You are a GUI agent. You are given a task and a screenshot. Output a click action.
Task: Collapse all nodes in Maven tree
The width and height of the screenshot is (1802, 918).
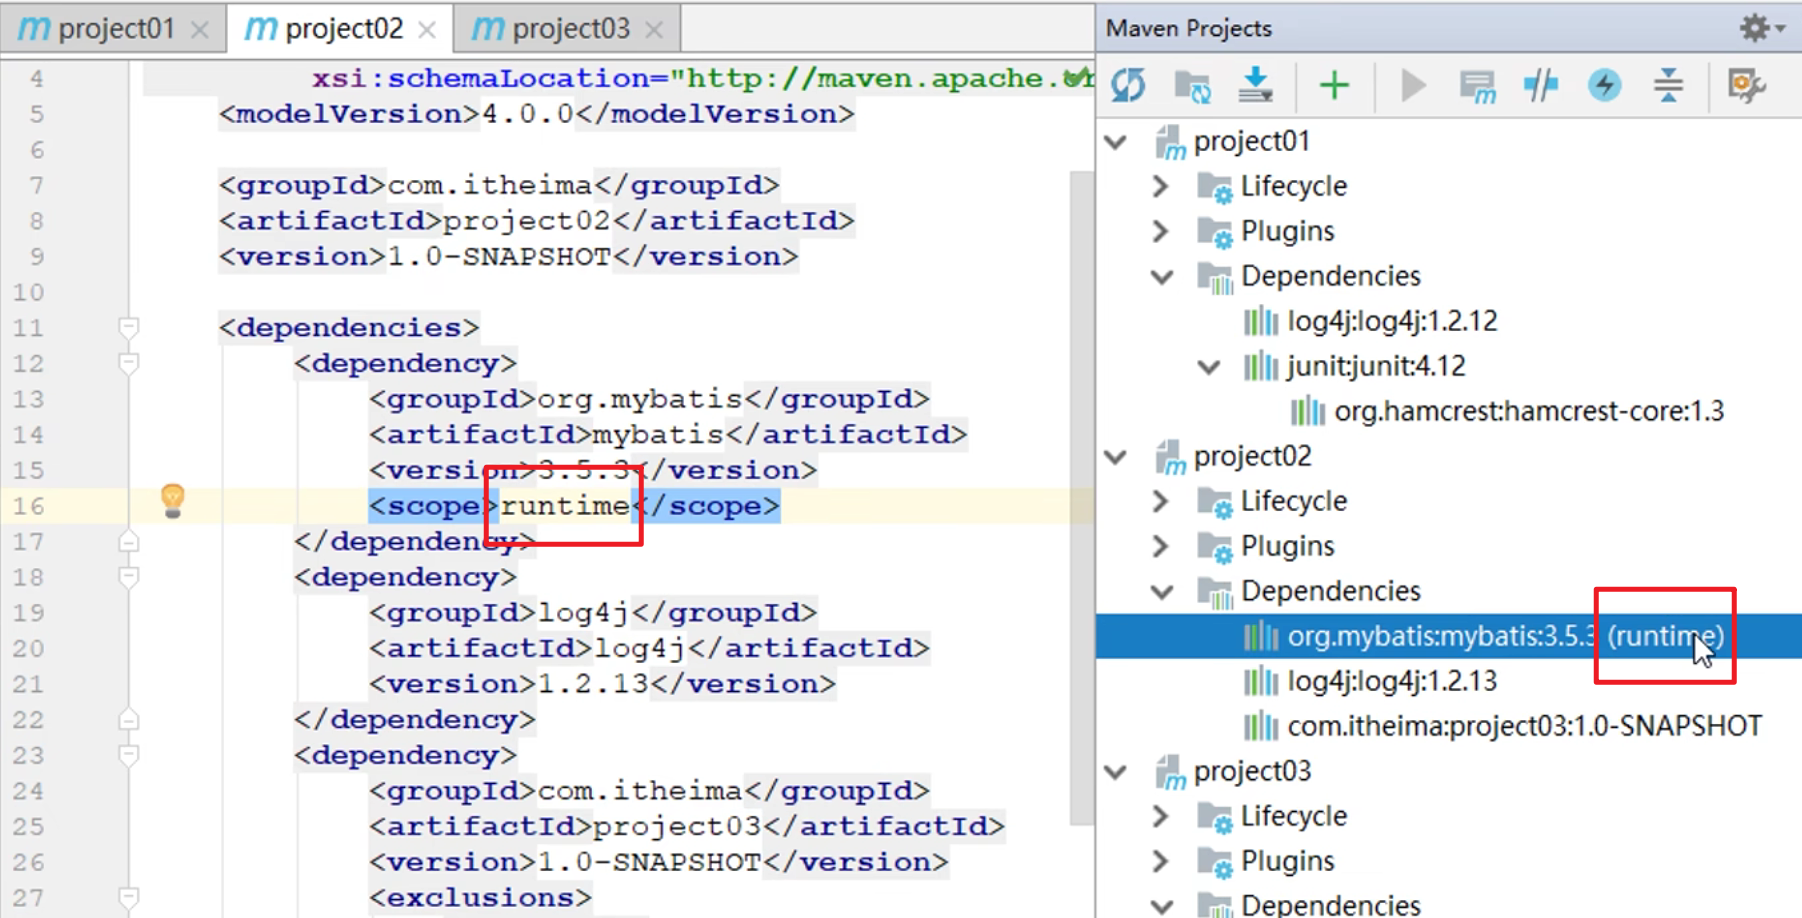click(1668, 85)
